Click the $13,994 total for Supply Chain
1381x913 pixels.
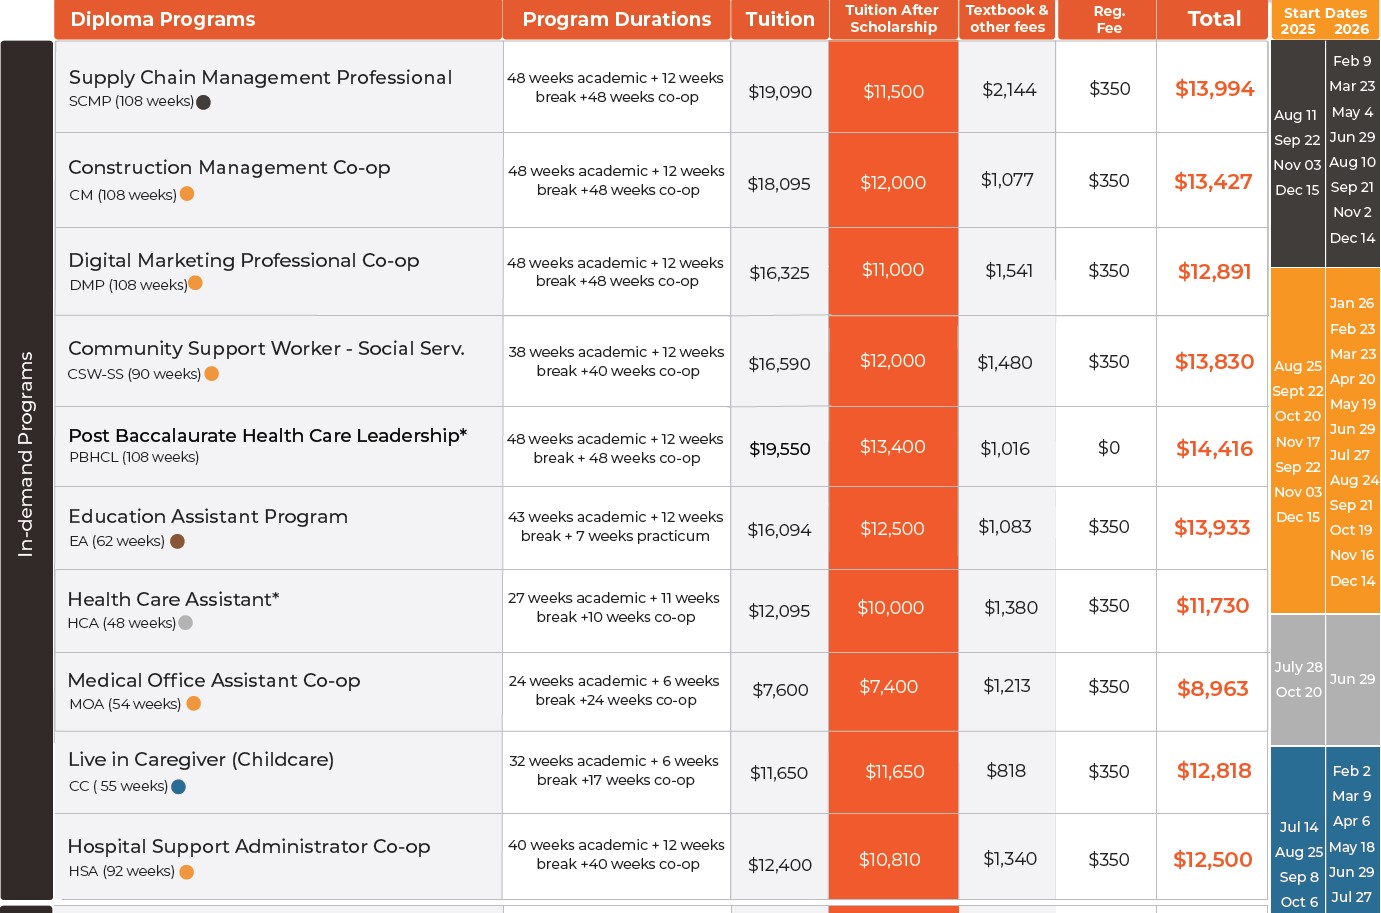(x=1214, y=89)
